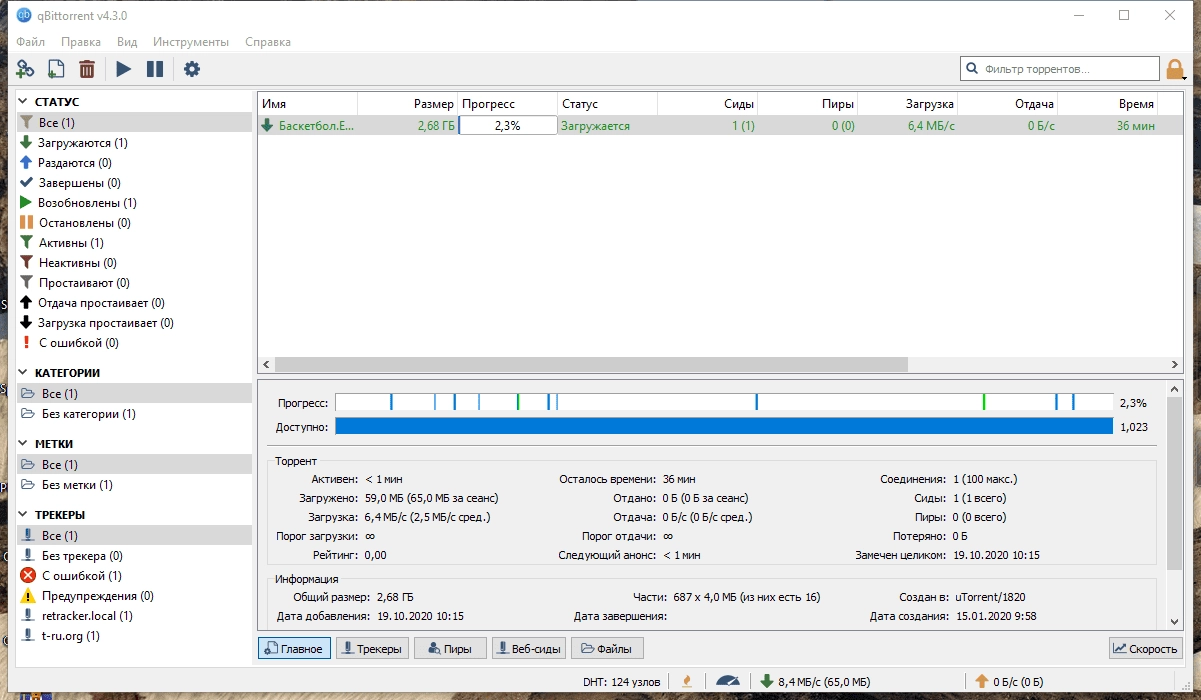The width and height of the screenshot is (1201, 700).
Task: Collapse the КАТЕГОРИИ section
Action: [x=24, y=373]
